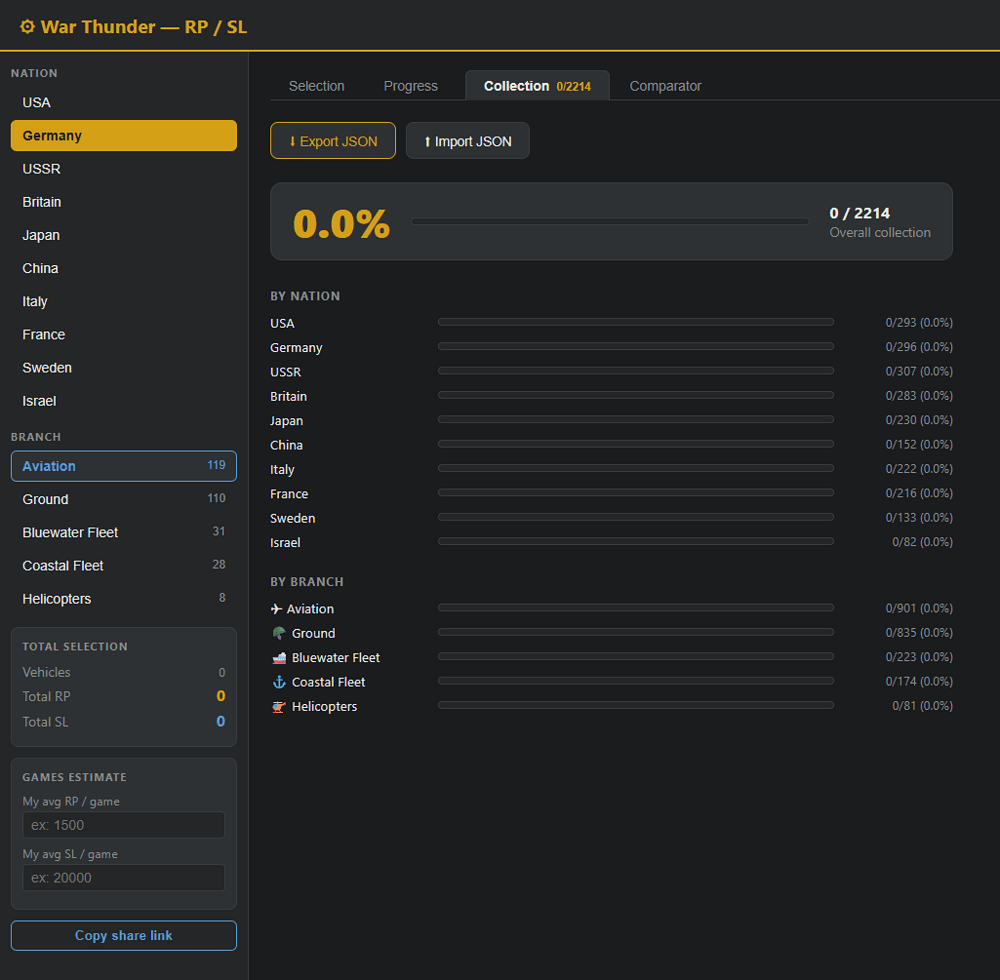The width and height of the screenshot is (1000, 980).
Task: Click the "0/283 (0.0%)" Britain value
Action: (x=919, y=395)
